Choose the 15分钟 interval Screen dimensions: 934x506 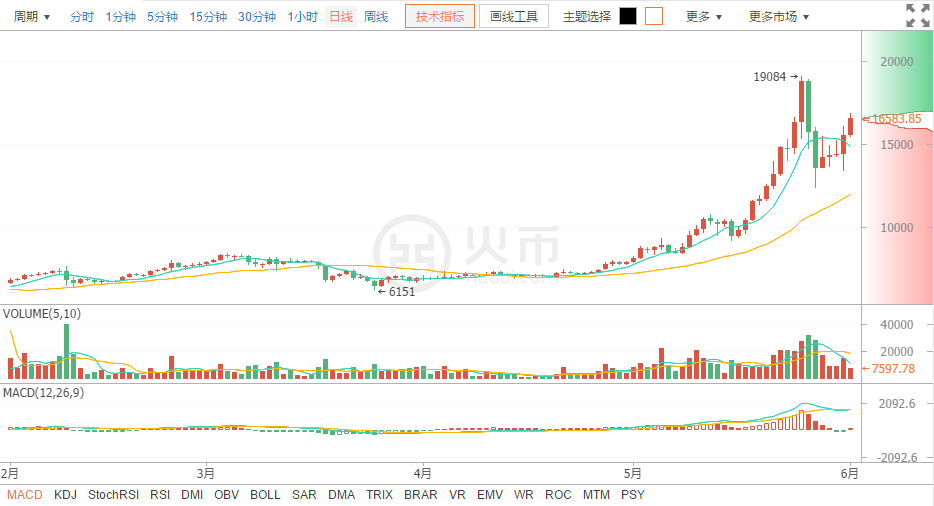pos(208,17)
